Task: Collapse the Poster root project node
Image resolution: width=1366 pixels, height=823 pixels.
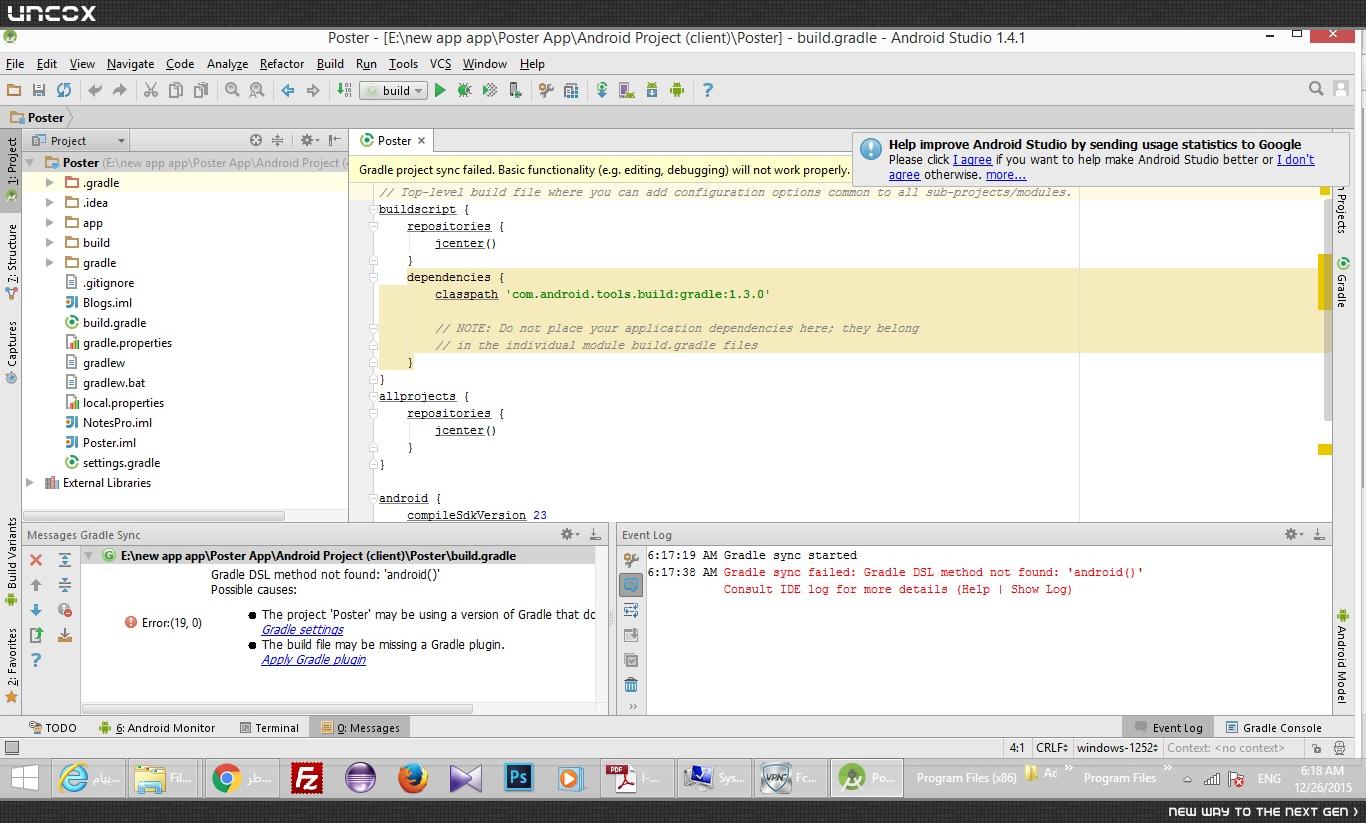Action: pyautogui.click(x=30, y=163)
